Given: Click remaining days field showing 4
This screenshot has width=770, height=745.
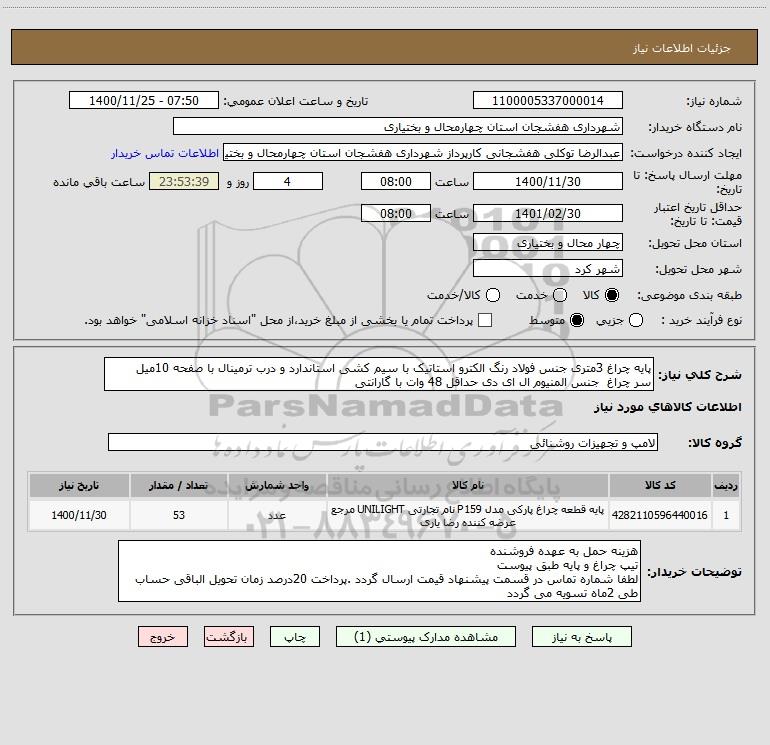Looking at the screenshot, I should [x=288, y=181].
